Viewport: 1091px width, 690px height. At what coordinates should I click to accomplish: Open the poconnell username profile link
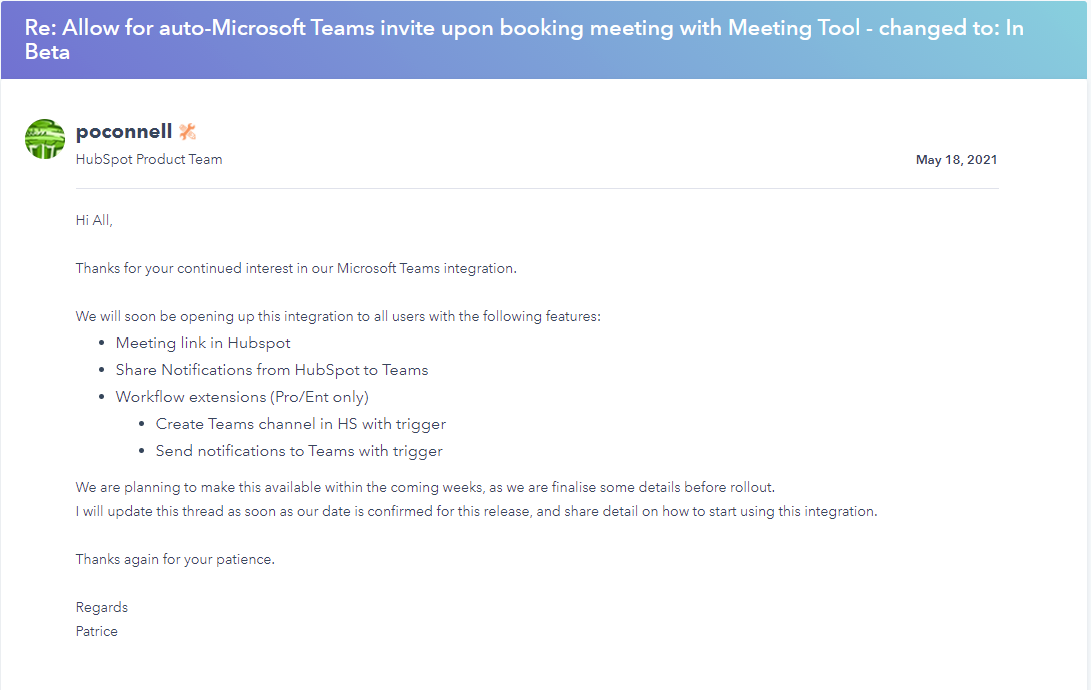coord(124,131)
